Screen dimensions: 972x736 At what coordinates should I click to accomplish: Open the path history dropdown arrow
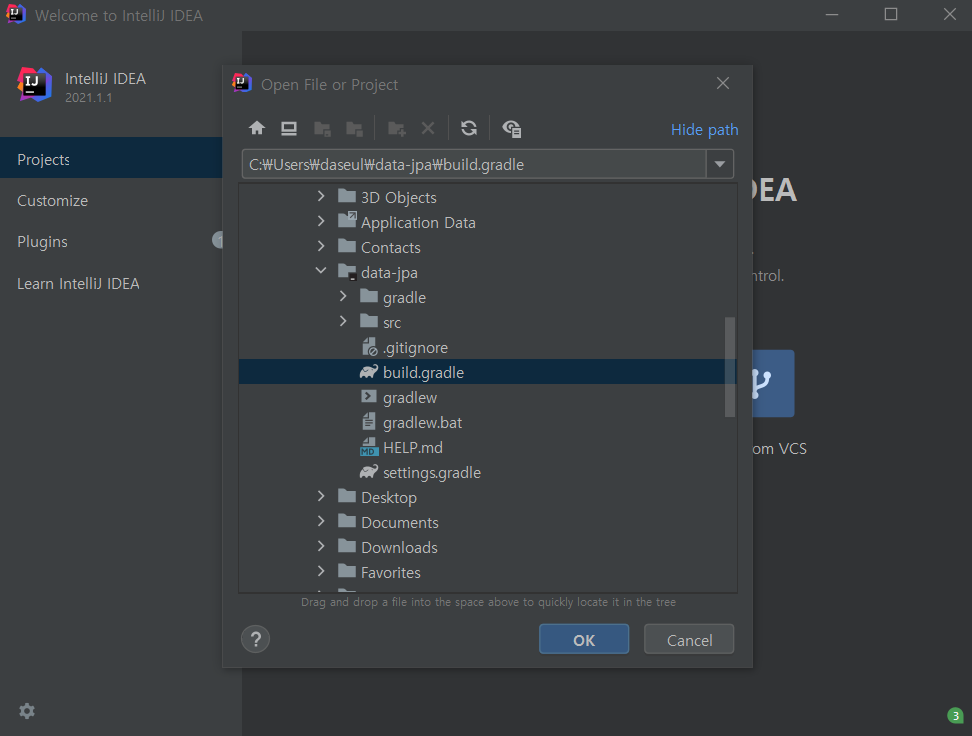tap(720, 164)
